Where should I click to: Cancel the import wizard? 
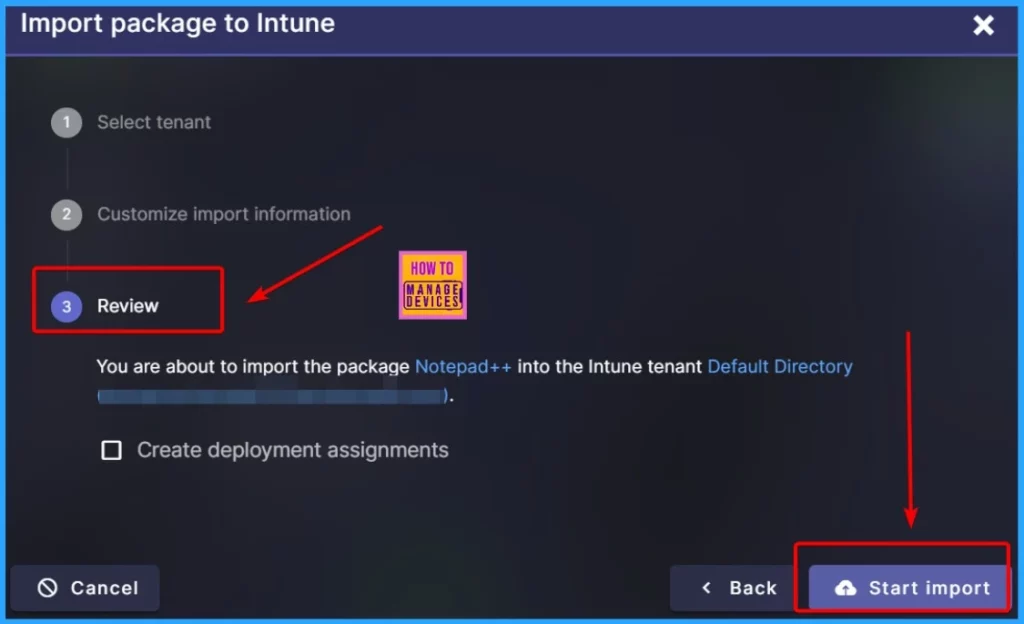point(85,588)
